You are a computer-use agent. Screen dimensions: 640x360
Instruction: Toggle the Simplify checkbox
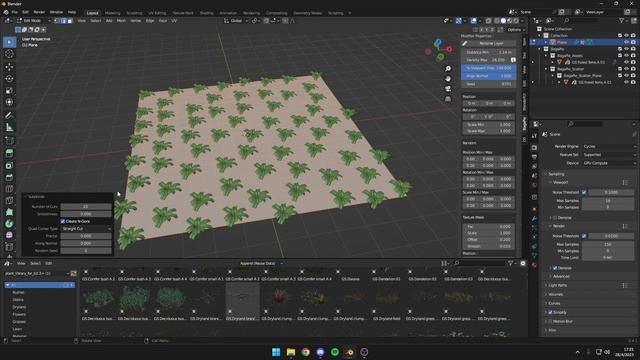pos(550,312)
